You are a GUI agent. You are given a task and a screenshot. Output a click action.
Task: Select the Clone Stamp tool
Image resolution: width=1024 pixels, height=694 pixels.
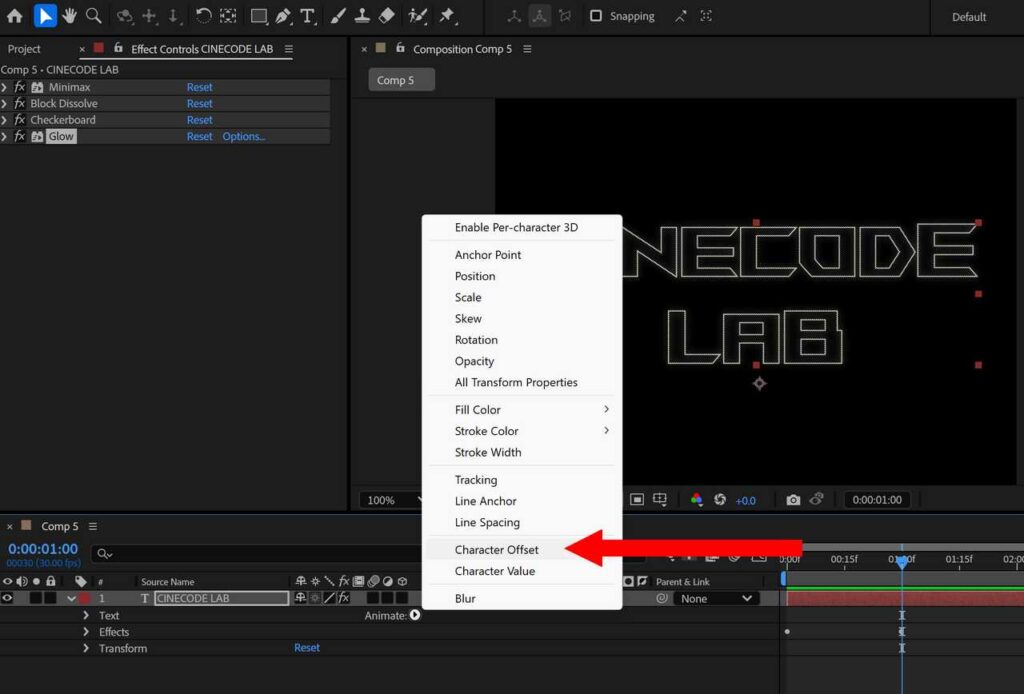tap(362, 16)
